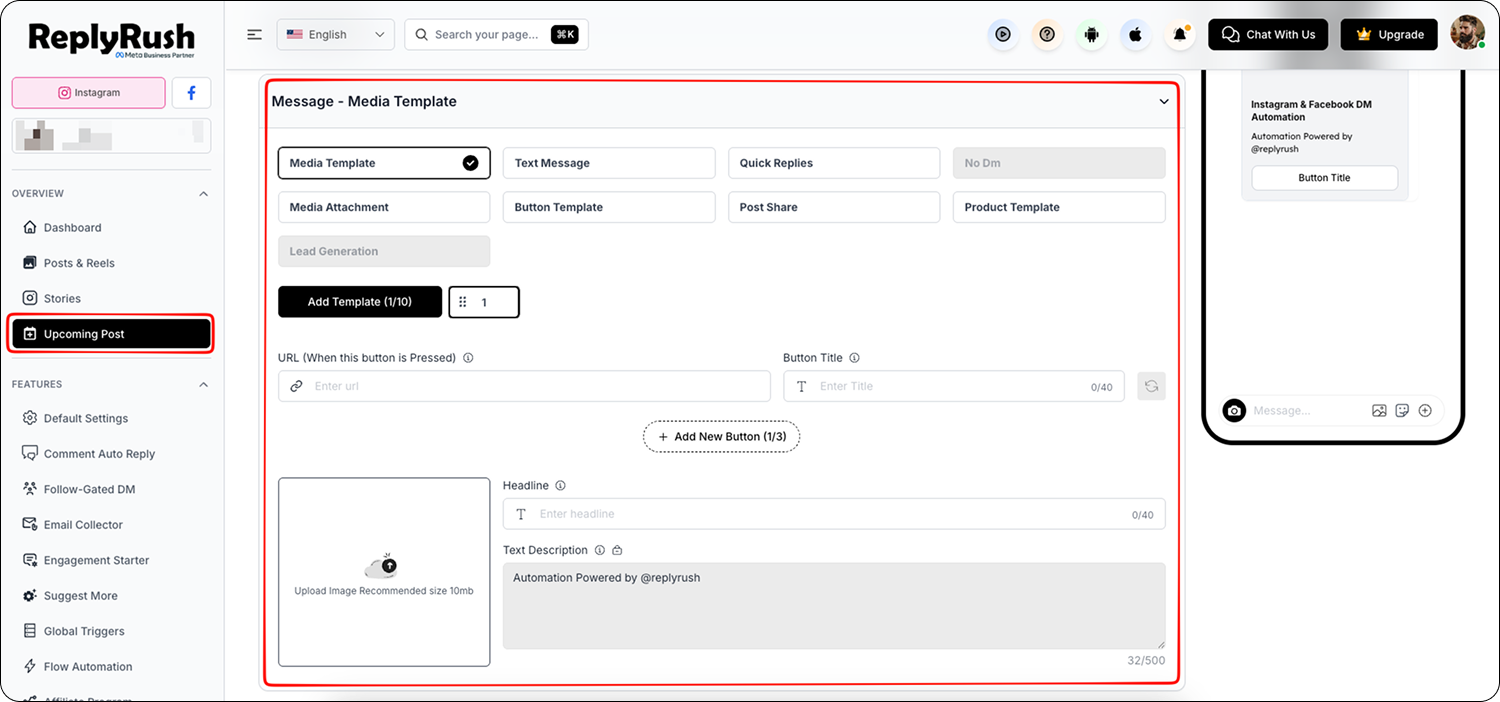Click the Chat With Us button

point(1268,34)
